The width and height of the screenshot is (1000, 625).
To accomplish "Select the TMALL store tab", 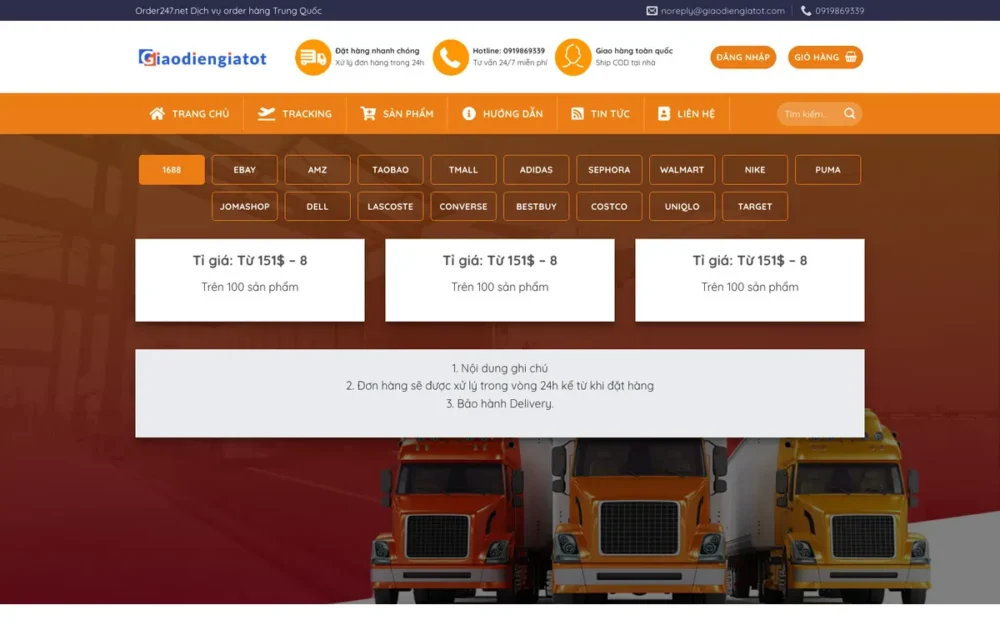I will point(463,170).
